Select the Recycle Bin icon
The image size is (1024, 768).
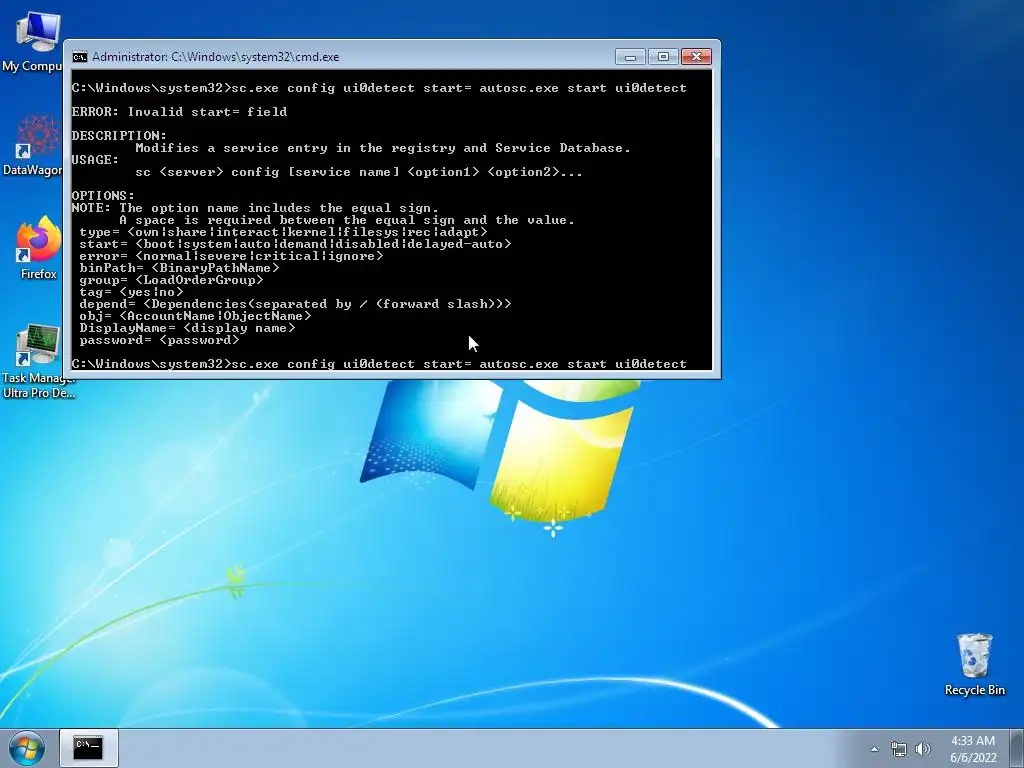click(x=974, y=664)
